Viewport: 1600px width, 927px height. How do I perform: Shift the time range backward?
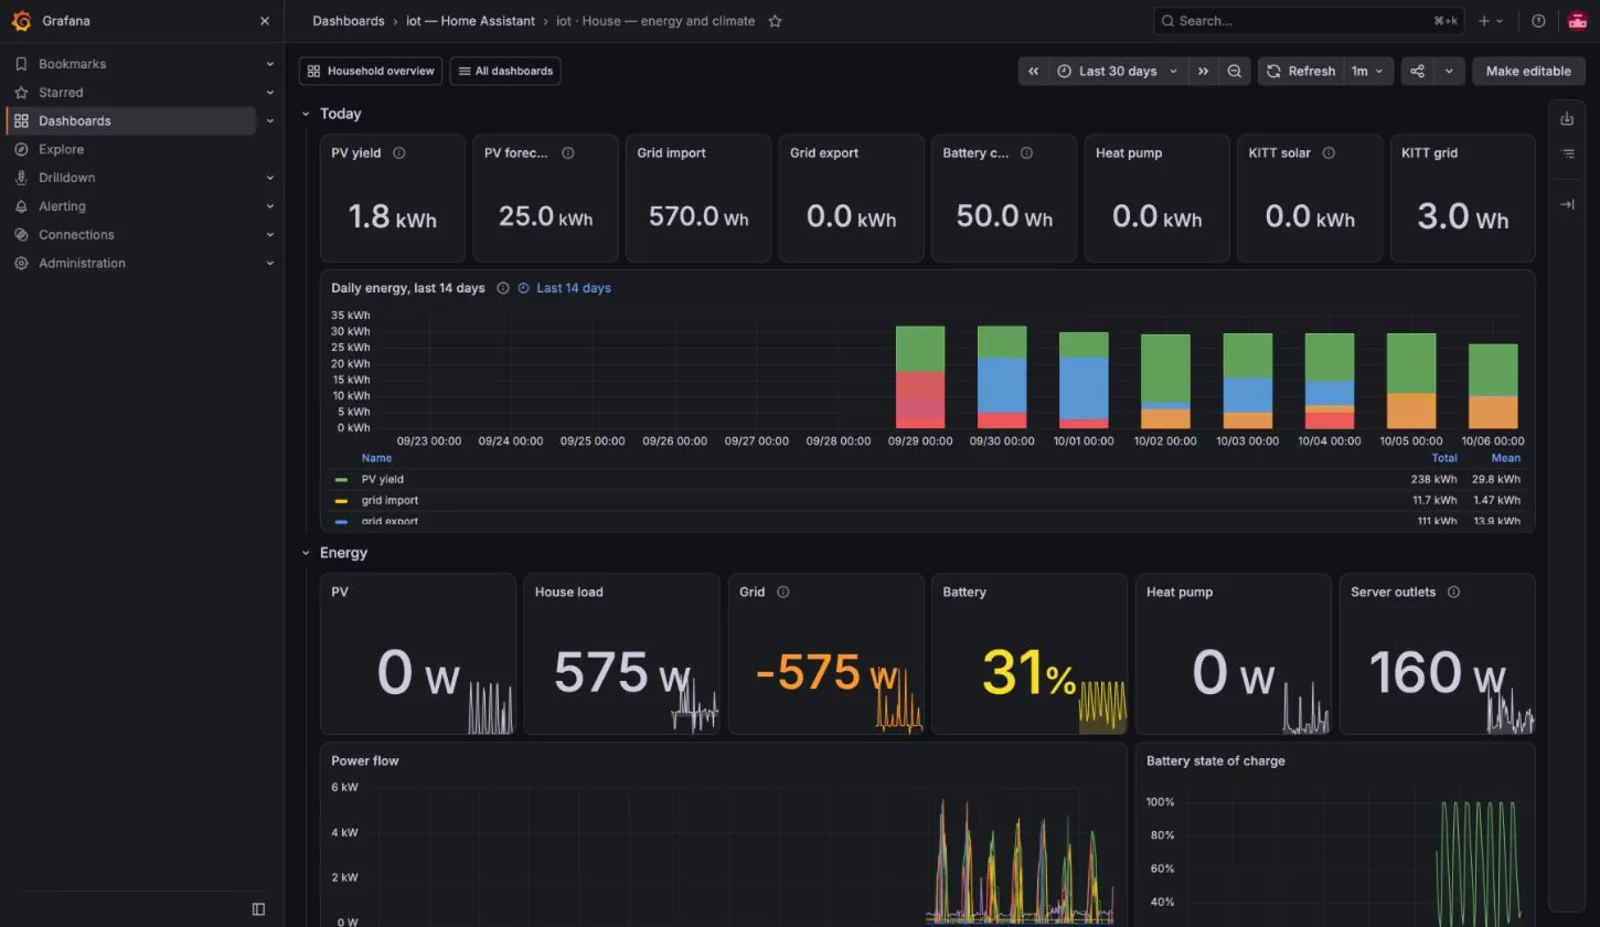point(1033,71)
